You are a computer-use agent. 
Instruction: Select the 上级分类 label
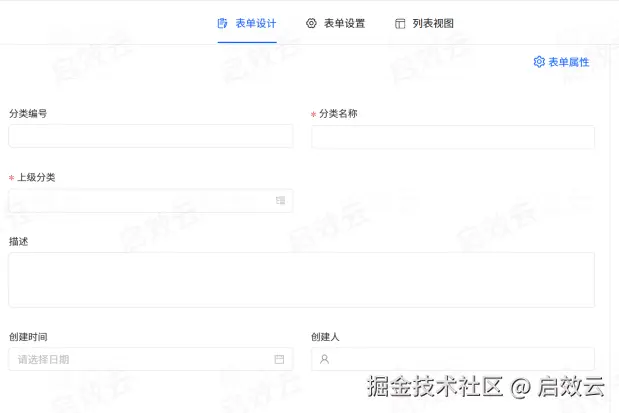36,177
